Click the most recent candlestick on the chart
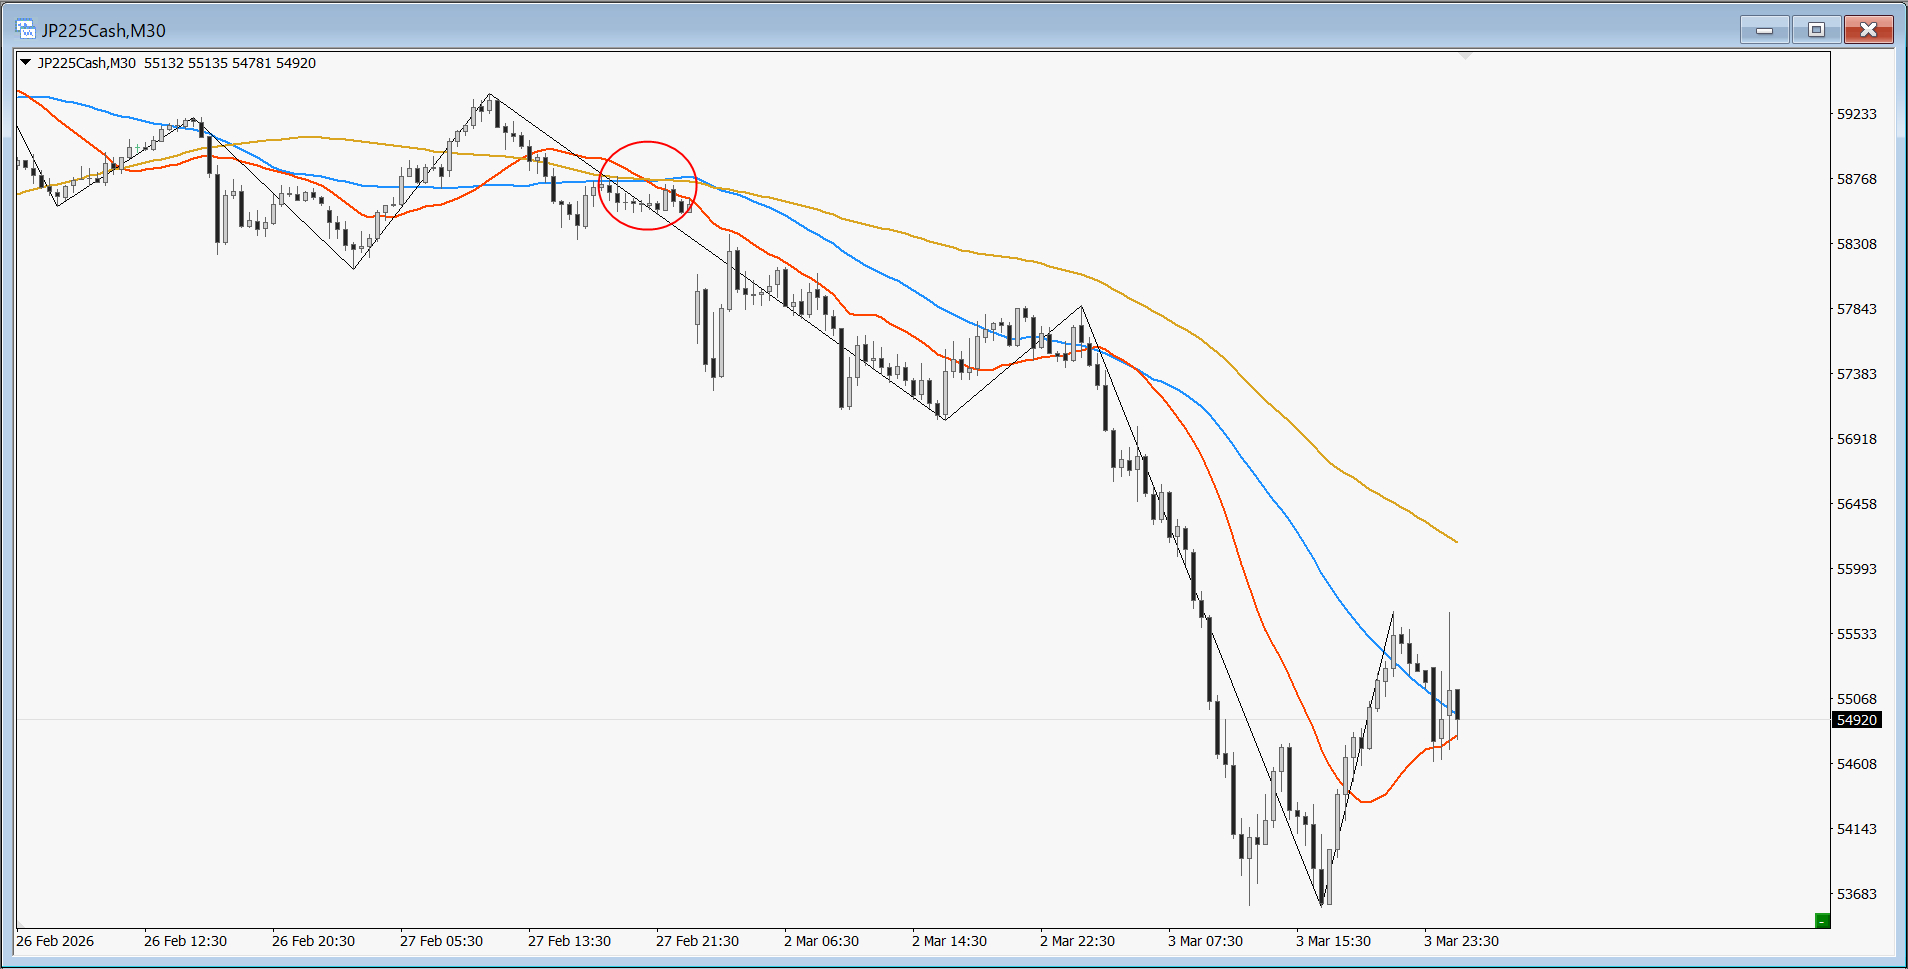 1458,703
